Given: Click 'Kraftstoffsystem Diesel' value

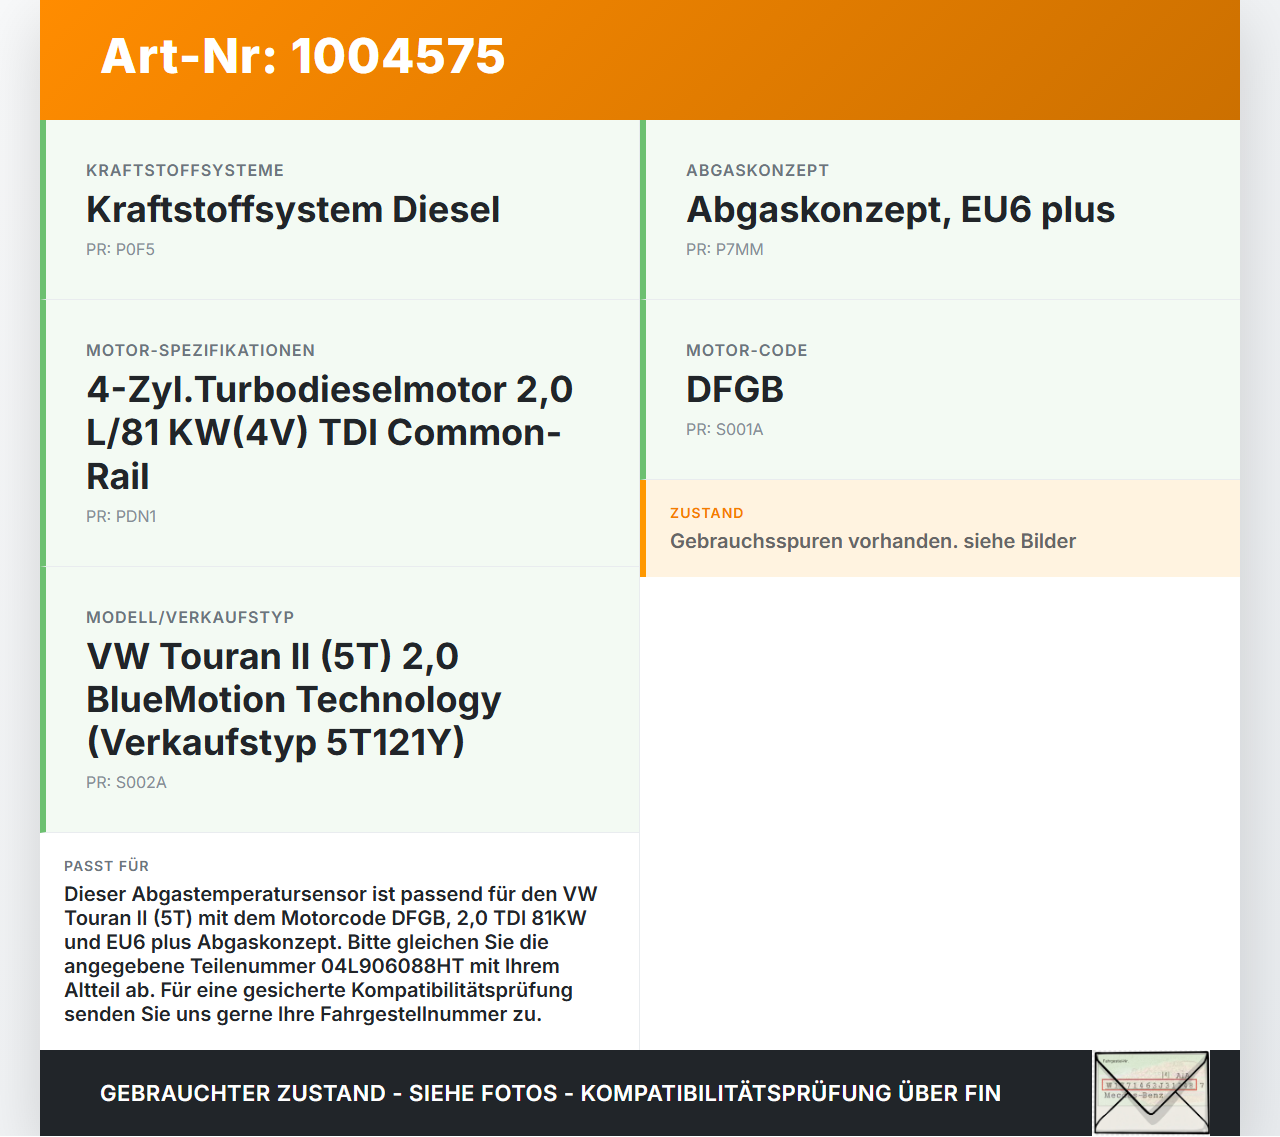Looking at the screenshot, I should pyautogui.click(x=293, y=210).
